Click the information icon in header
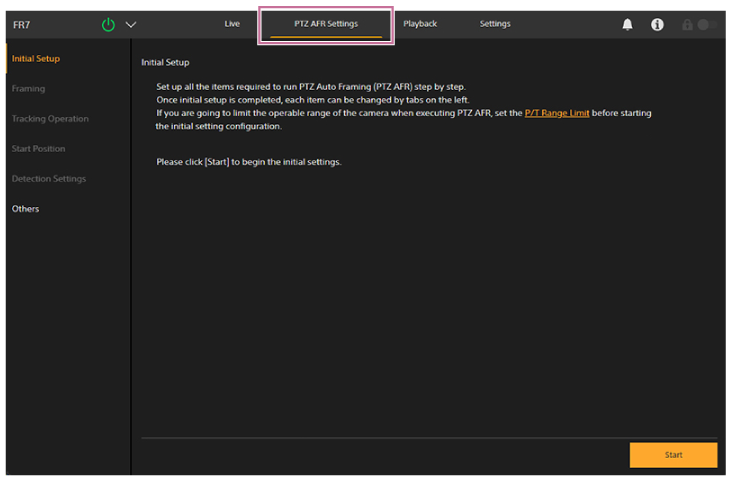 (657, 24)
